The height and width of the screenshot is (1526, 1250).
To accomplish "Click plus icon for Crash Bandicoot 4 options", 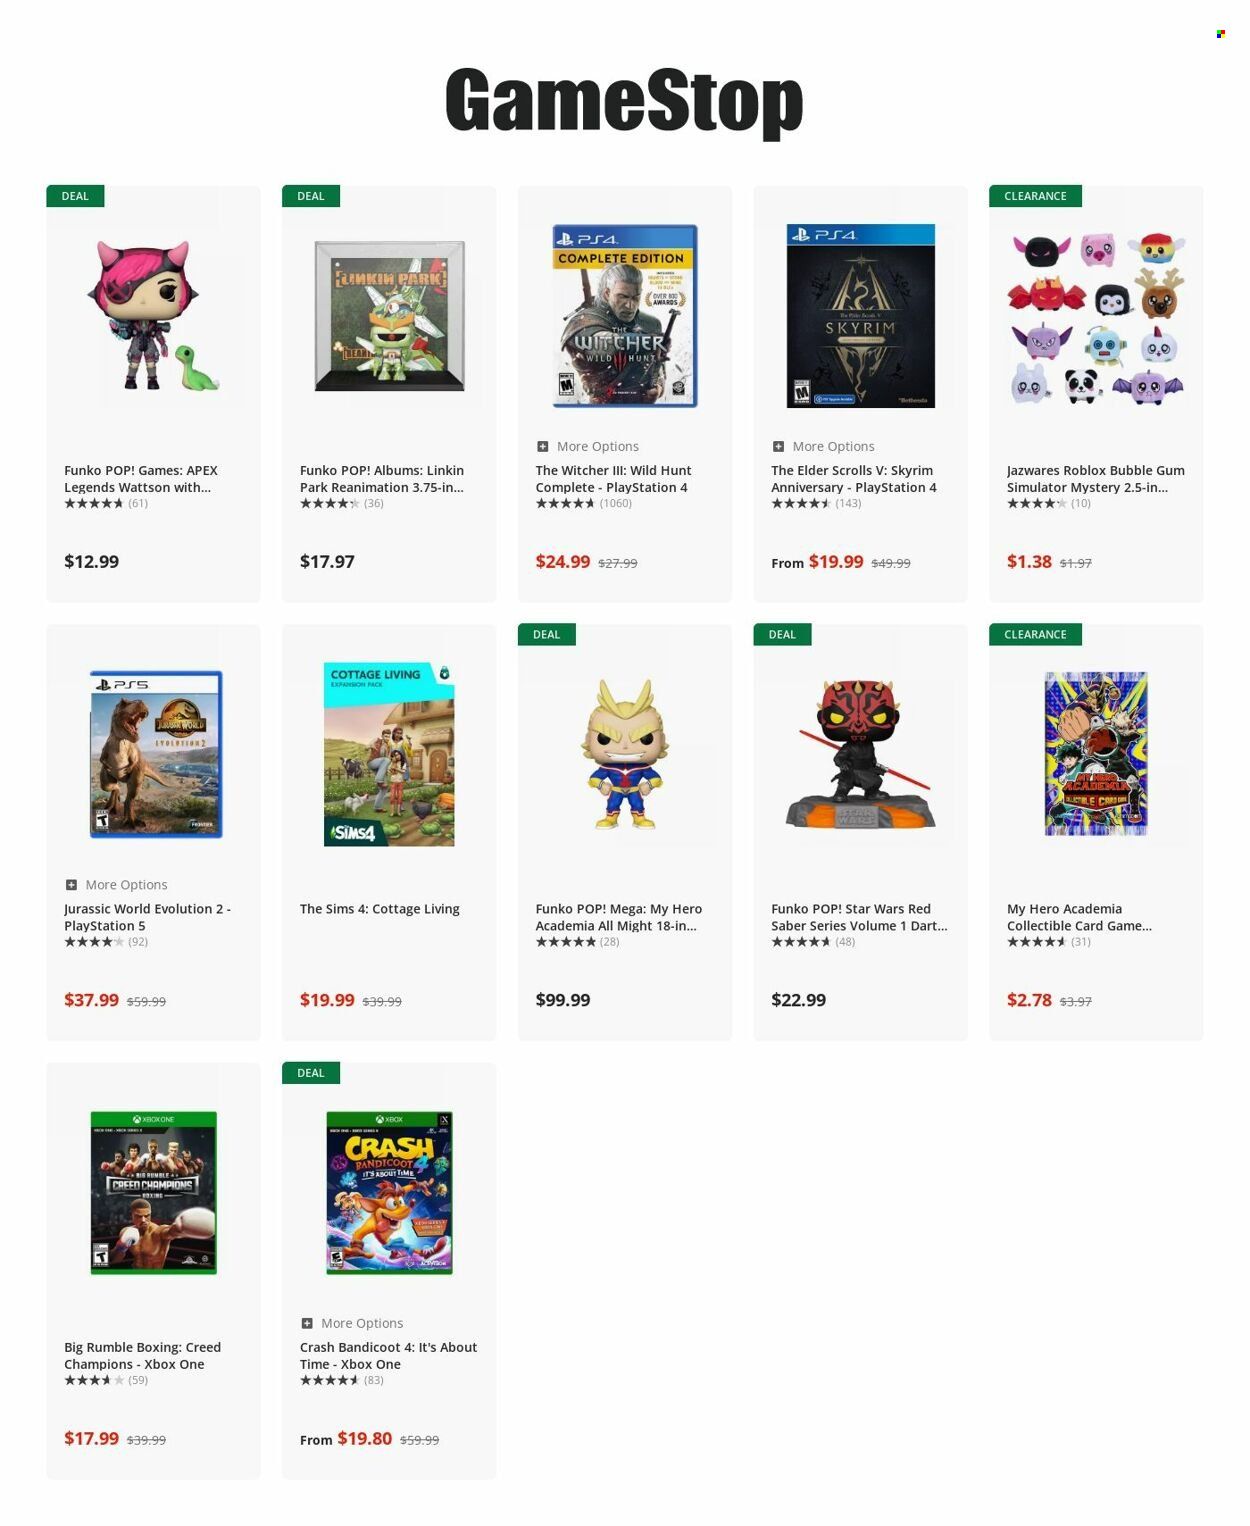I will pyautogui.click(x=307, y=1323).
